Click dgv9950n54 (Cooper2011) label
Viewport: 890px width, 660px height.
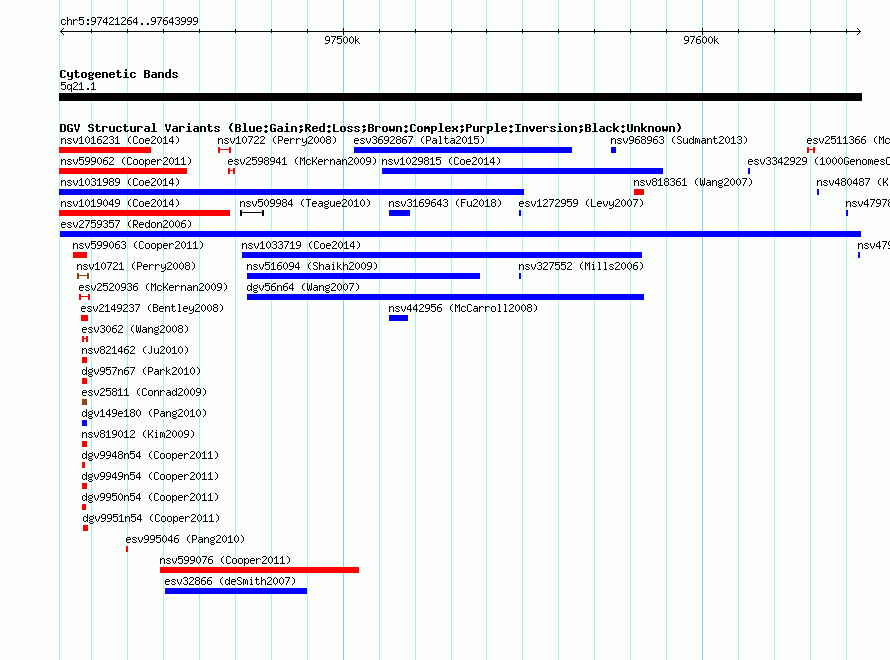(150, 497)
